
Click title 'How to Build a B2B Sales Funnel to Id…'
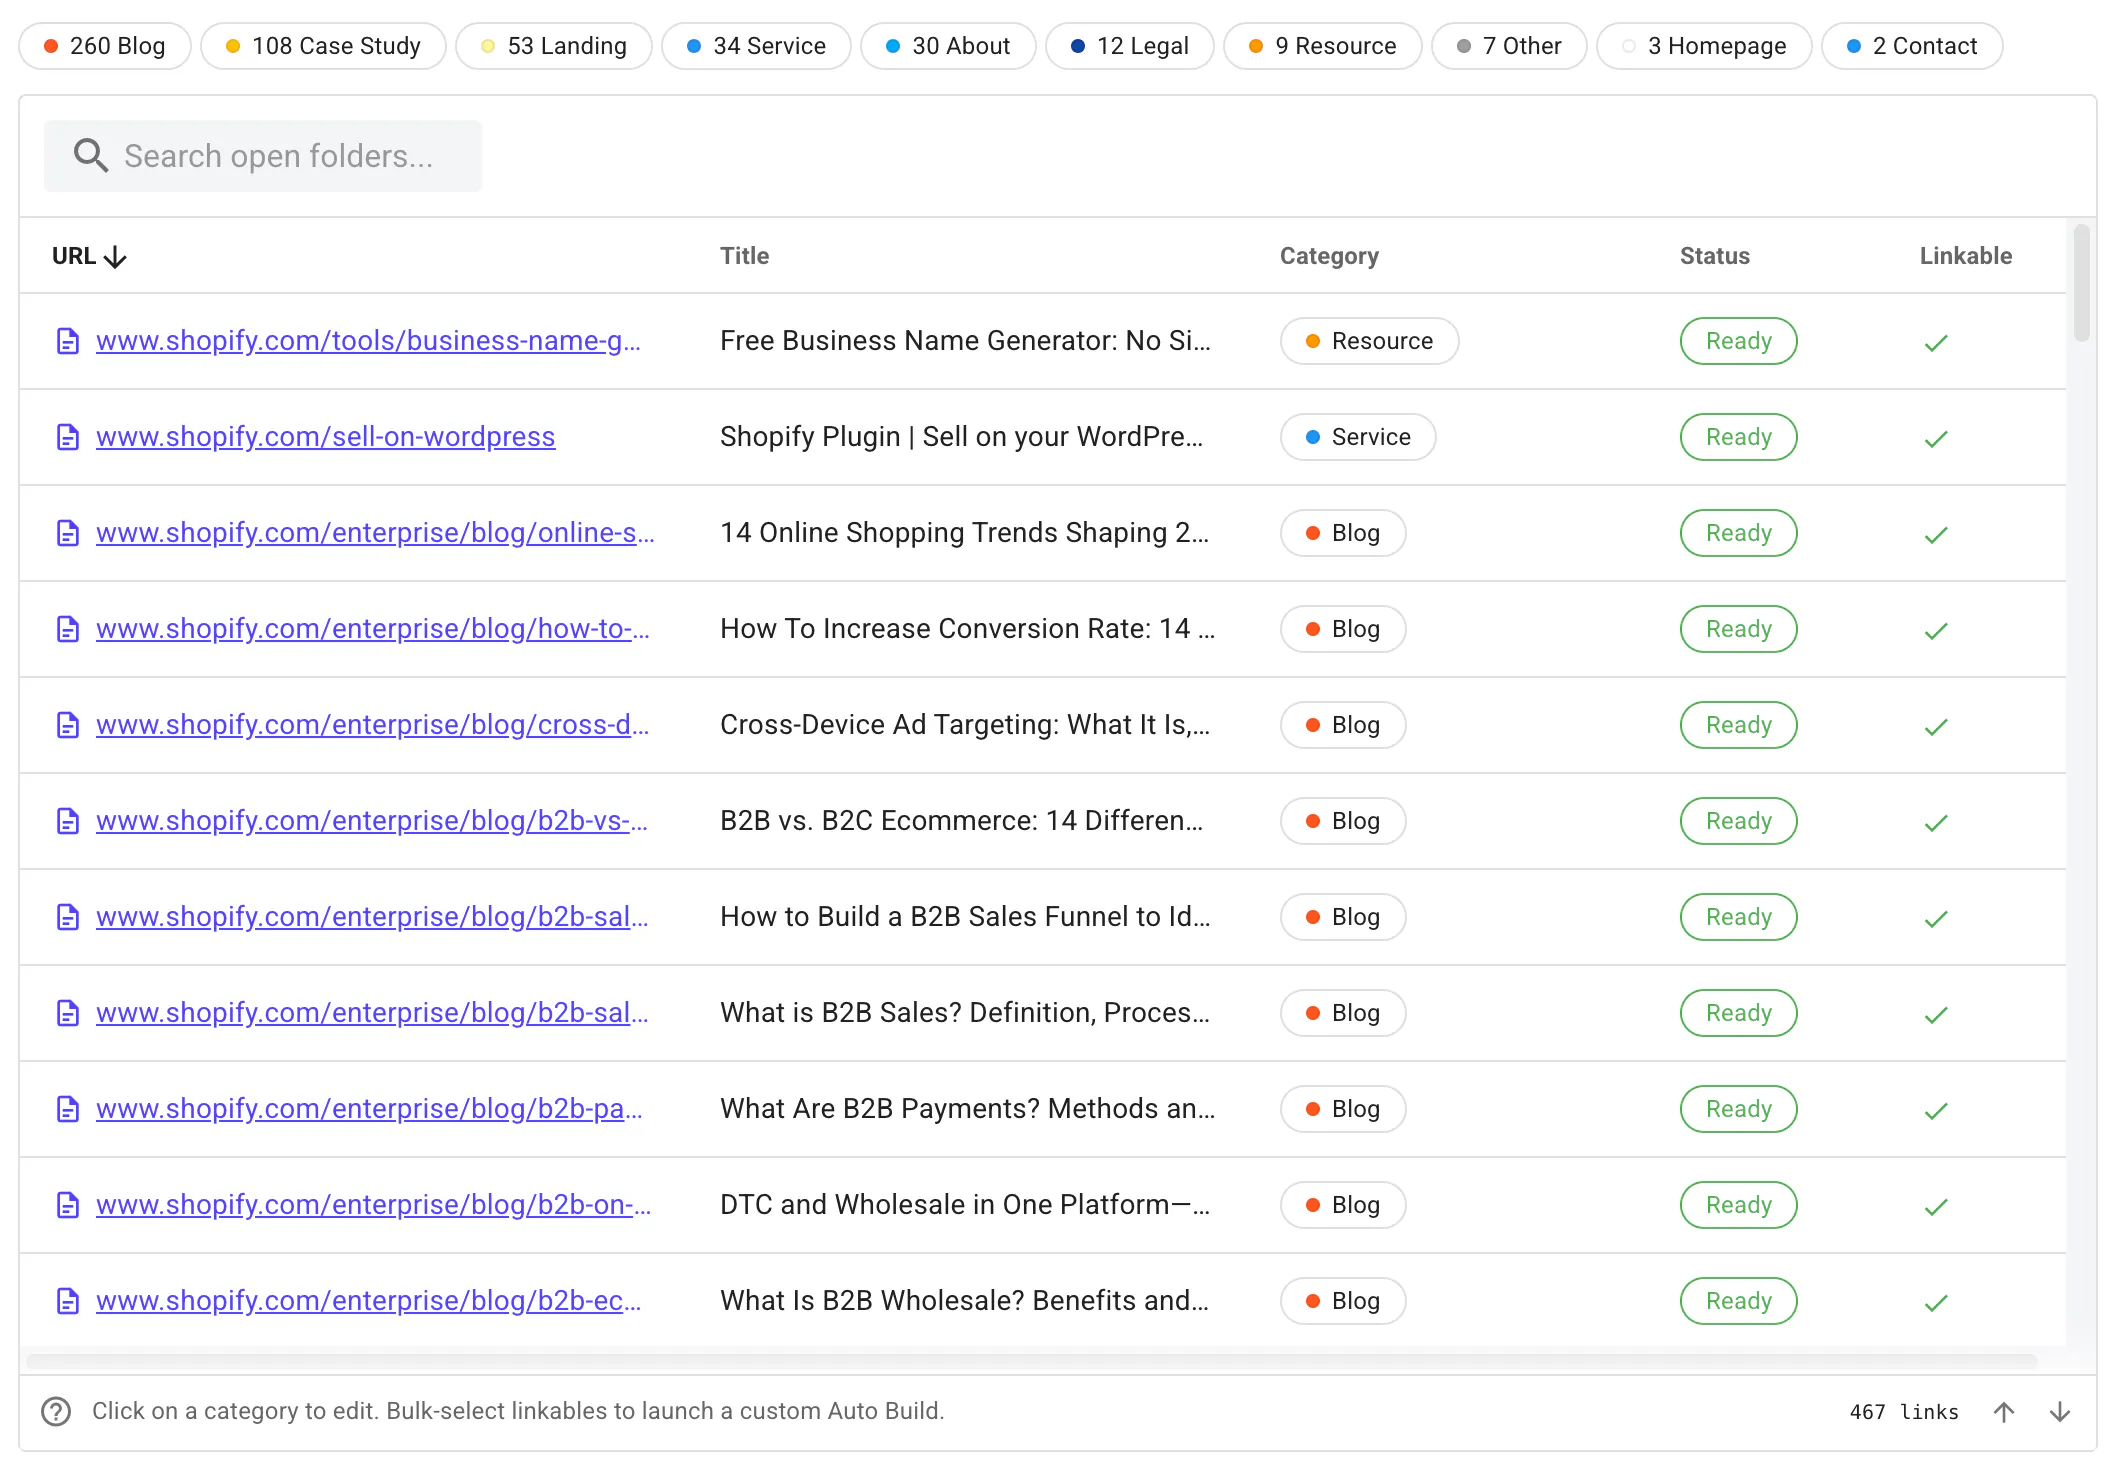click(965, 917)
